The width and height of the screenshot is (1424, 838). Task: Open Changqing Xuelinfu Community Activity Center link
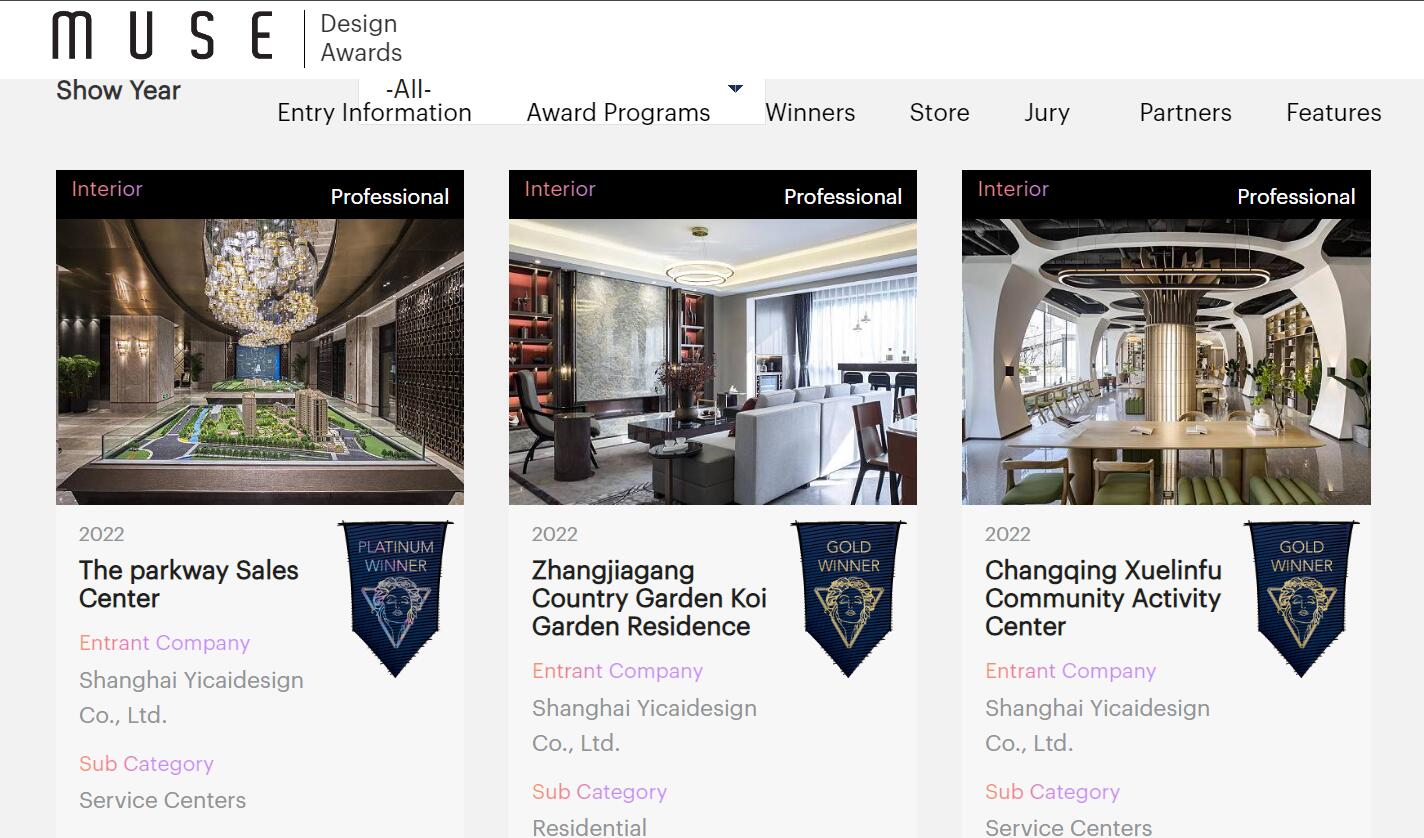click(1103, 598)
